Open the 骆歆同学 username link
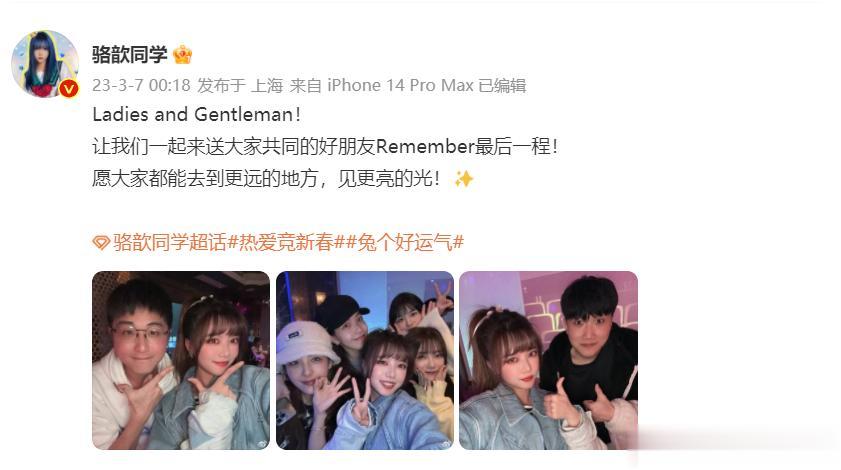This screenshot has width=841, height=470. click(x=129, y=54)
